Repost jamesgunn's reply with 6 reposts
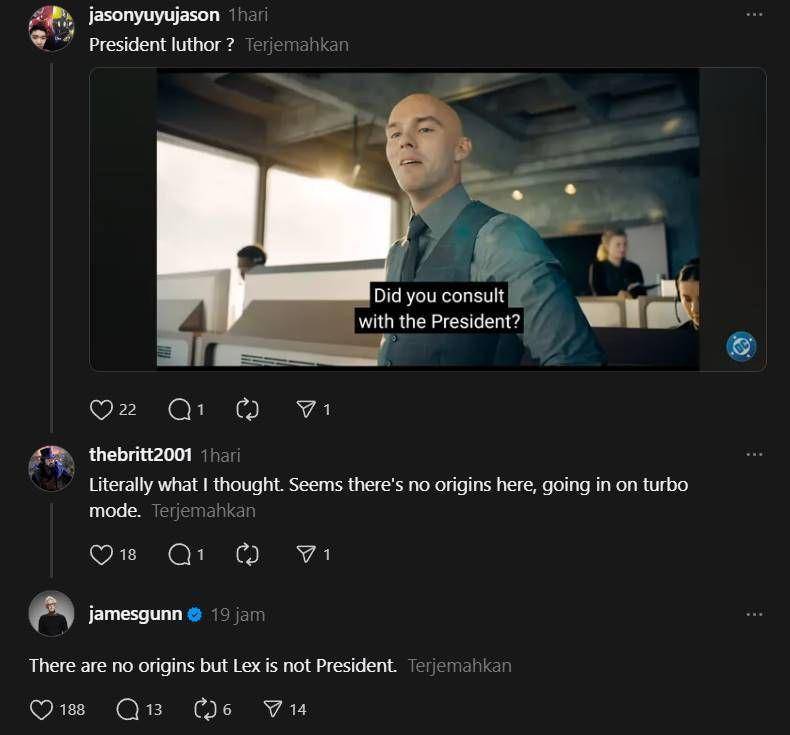Viewport: 790px width, 735px height. click(x=205, y=710)
